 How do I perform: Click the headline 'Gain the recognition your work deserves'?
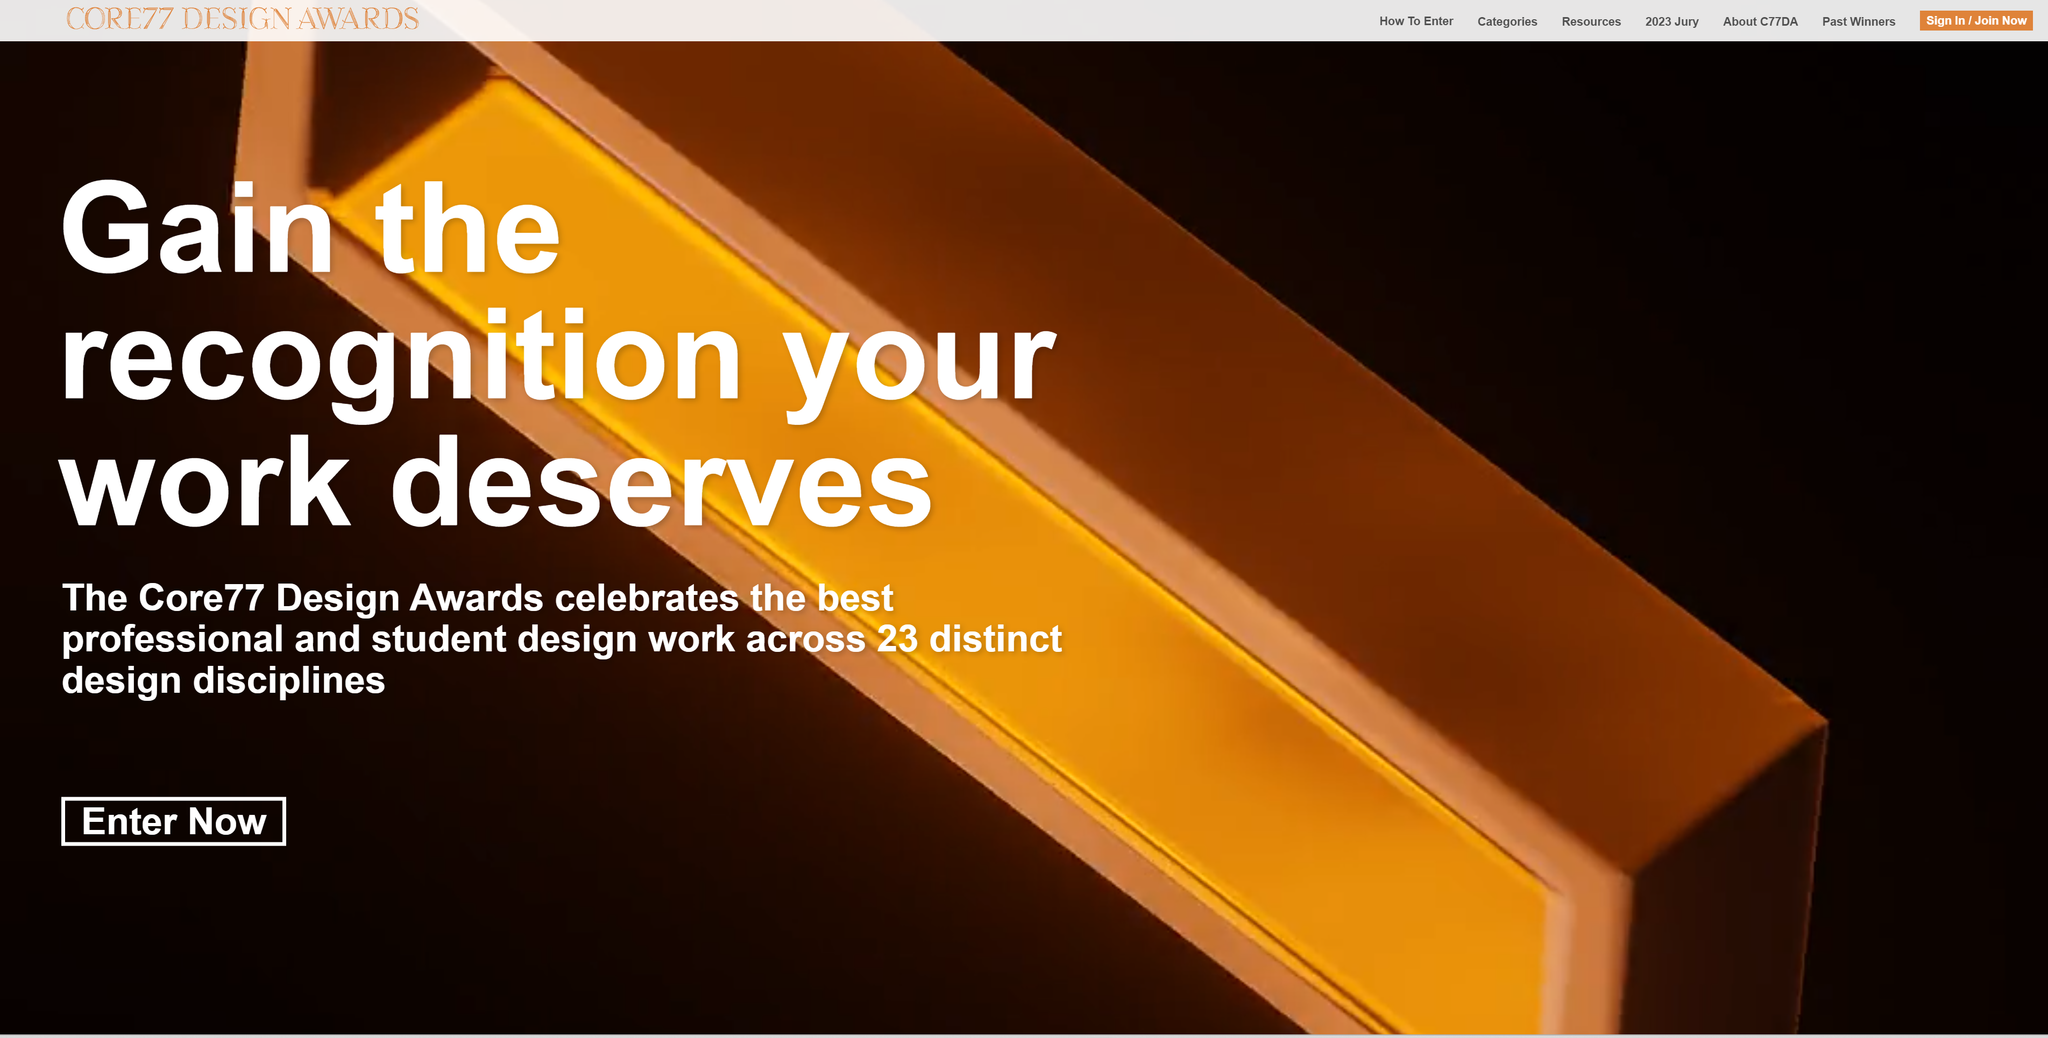pos(558,353)
